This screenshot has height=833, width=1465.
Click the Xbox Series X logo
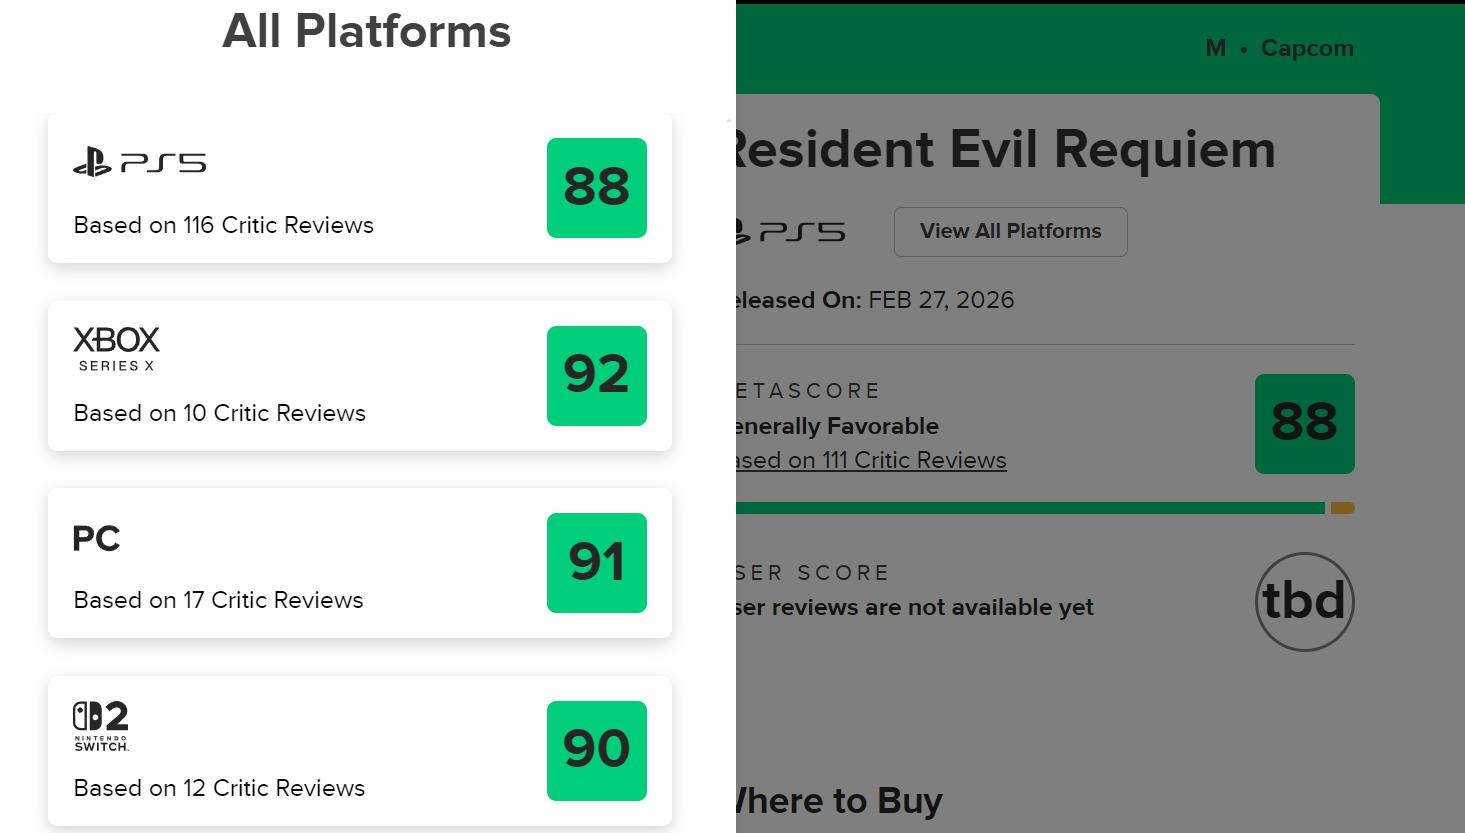click(116, 349)
